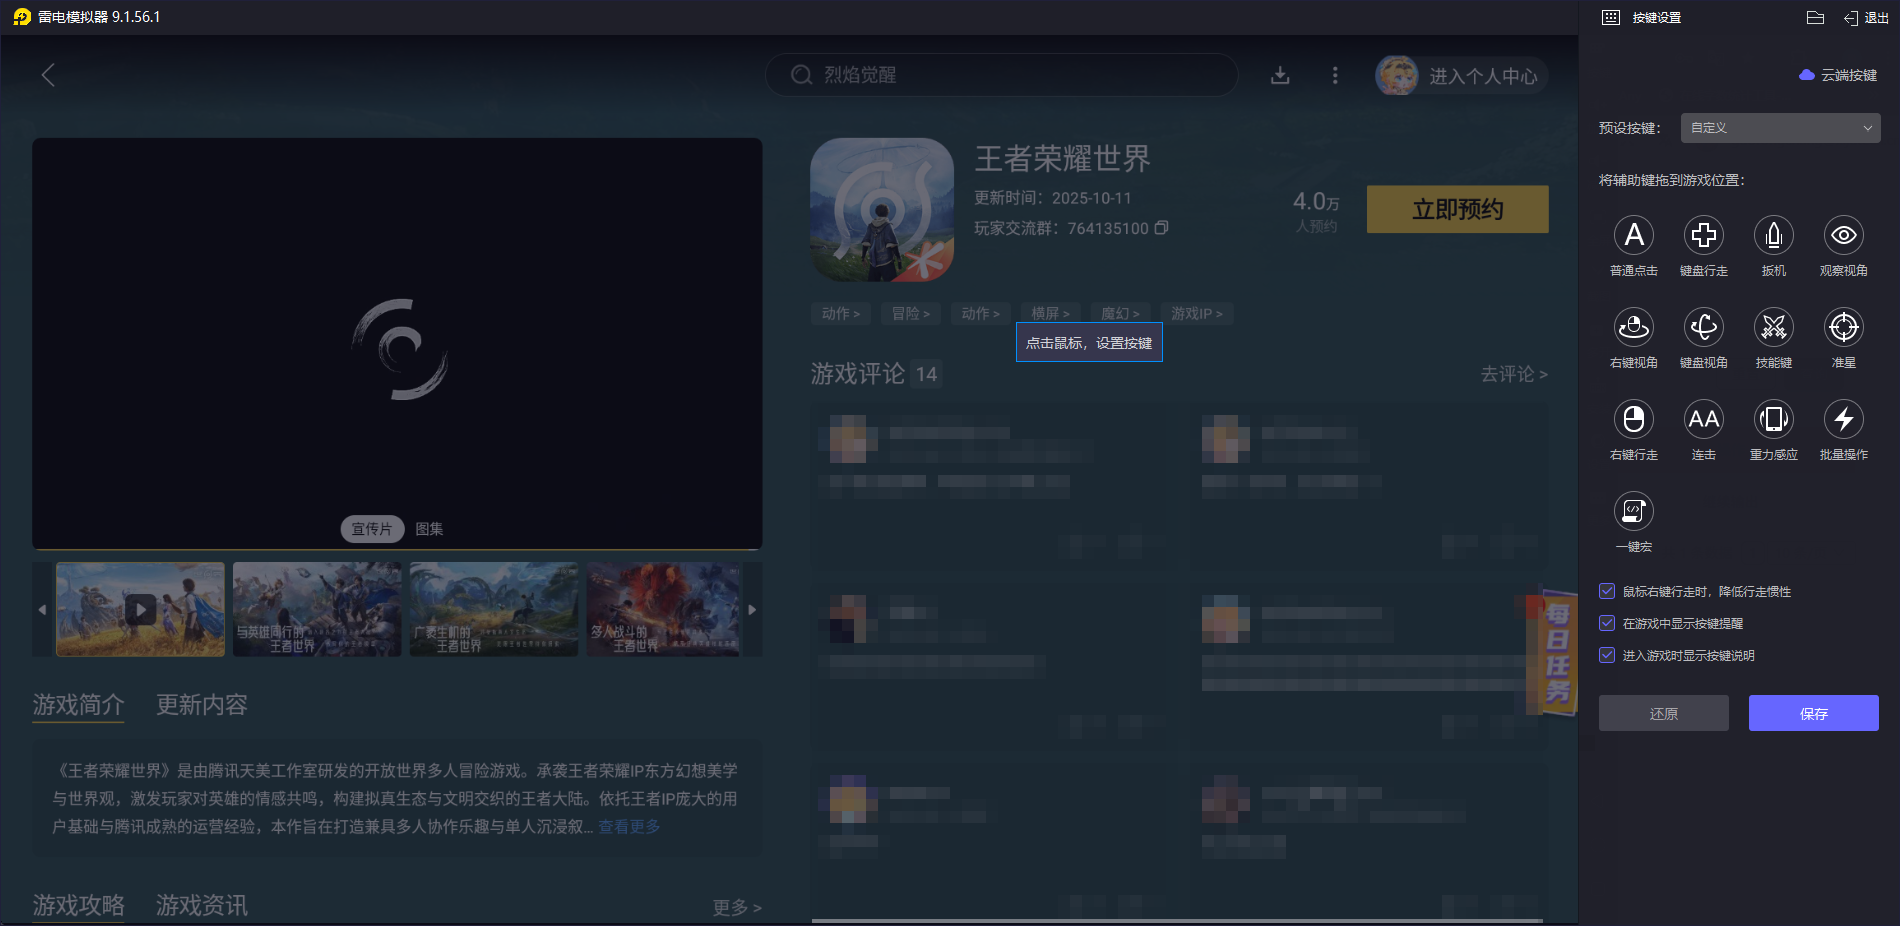Image resolution: width=1900 pixels, height=926 pixels.
Task: Pick the 观察视角 view observation icon
Action: tap(1843, 236)
